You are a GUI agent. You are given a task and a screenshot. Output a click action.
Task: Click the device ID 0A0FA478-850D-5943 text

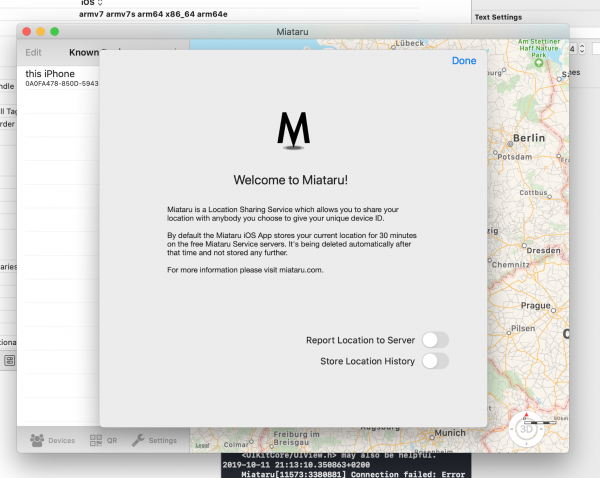[x=62, y=83]
